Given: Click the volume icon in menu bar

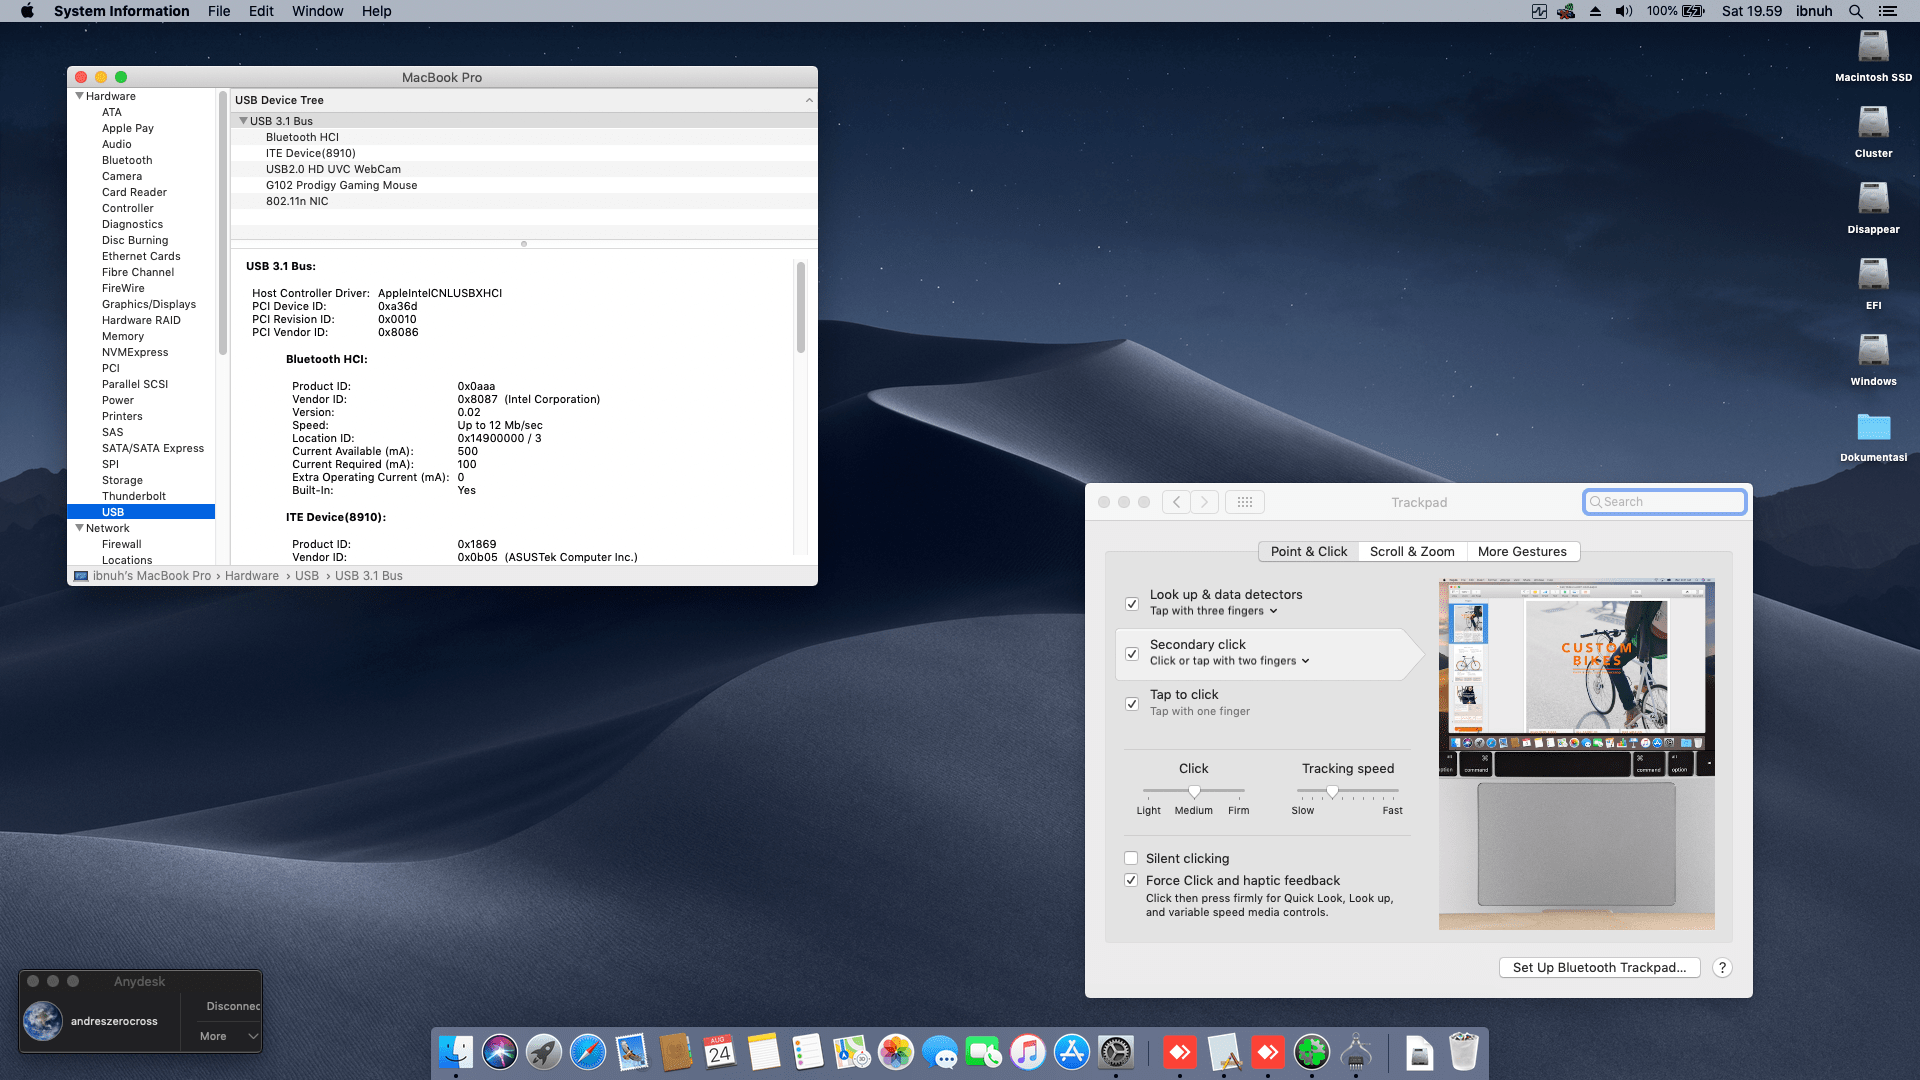Looking at the screenshot, I should 1624,11.
